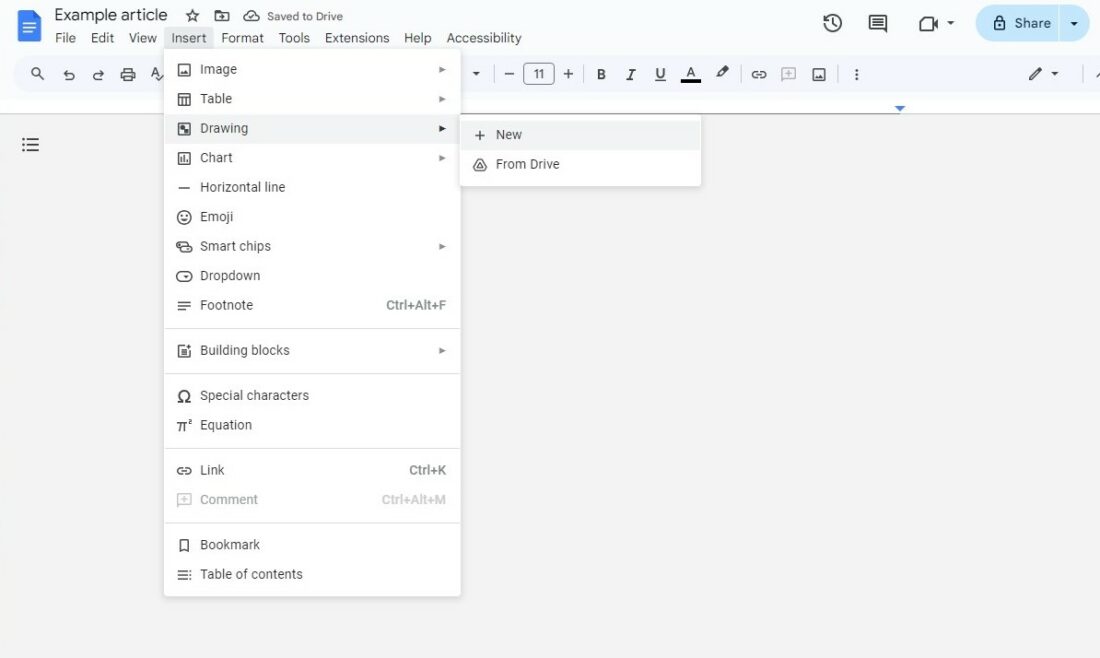Toggle bold formatting
Image resolution: width=1100 pixels, height=658 pixels.
tap(601, 73)
